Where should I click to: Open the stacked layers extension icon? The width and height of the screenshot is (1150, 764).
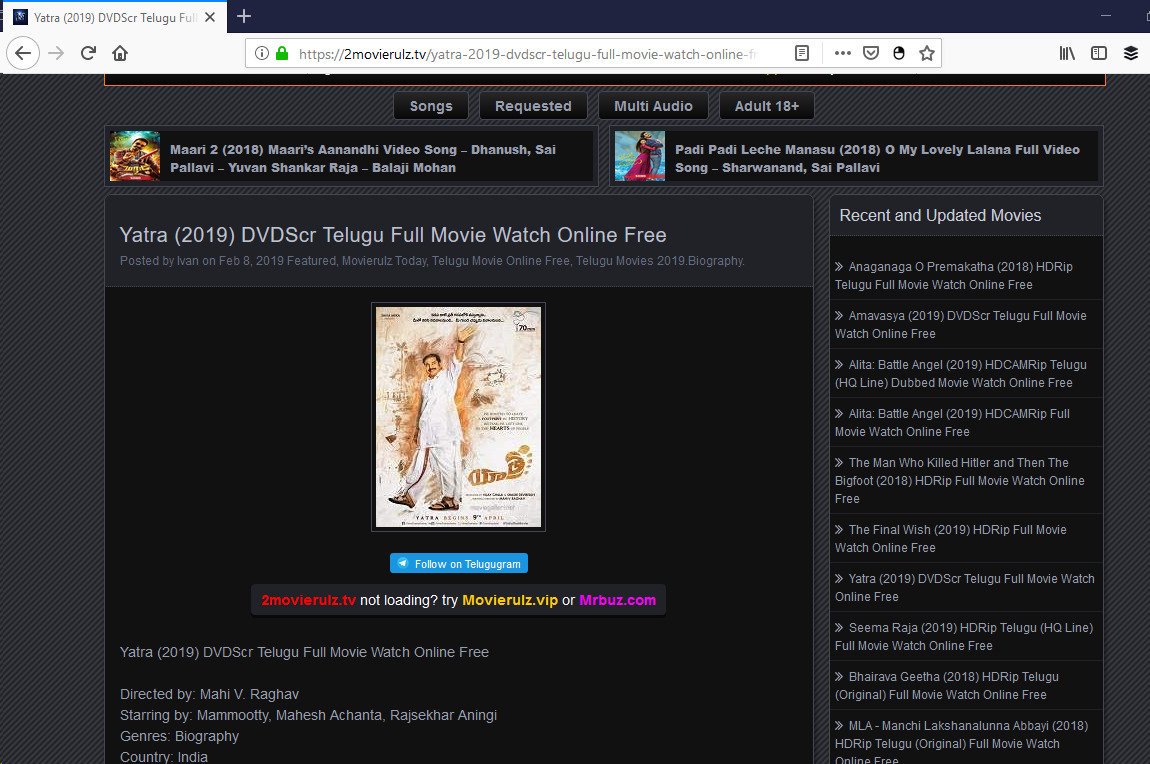(x=1131, y=54)
